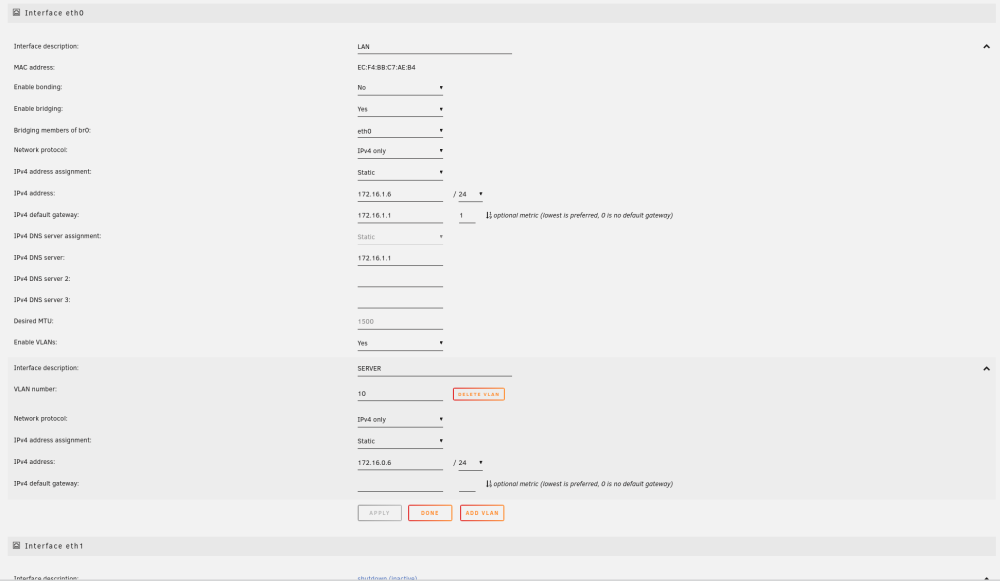Open IPv4 DNS server assignment dropdown
Image resolution: width=1000 pixels, height=581 pixels.
pyautogui.click(x=400, y=237)
